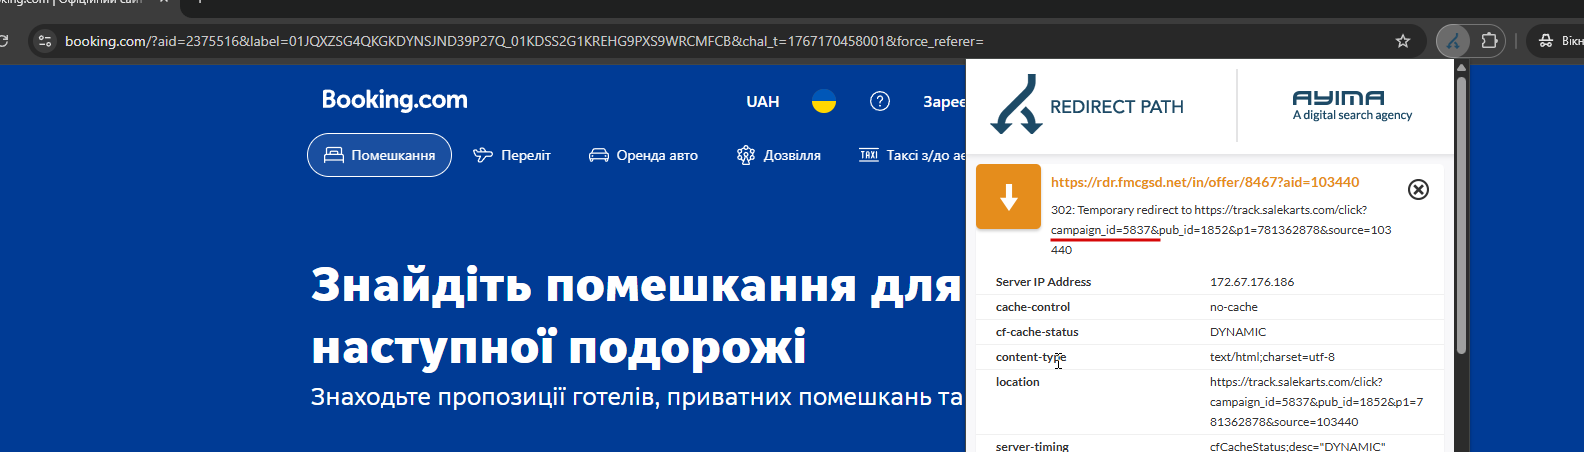Select language via the Ukraine flag icon
The width and height of the screenshot is (1584, 452).
[x=824, y=101]
